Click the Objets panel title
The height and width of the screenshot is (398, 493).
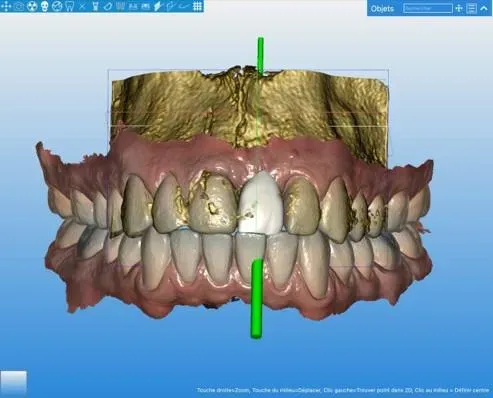tap(382, 9)
